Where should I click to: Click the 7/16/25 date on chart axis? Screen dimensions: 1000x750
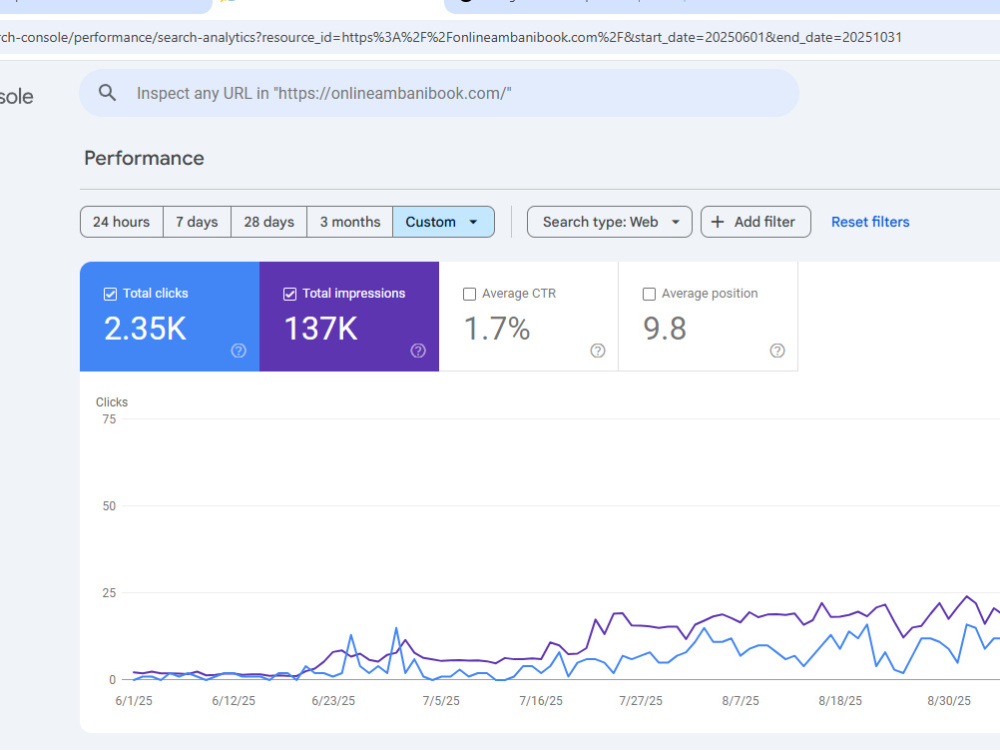[x=541, y=701]
